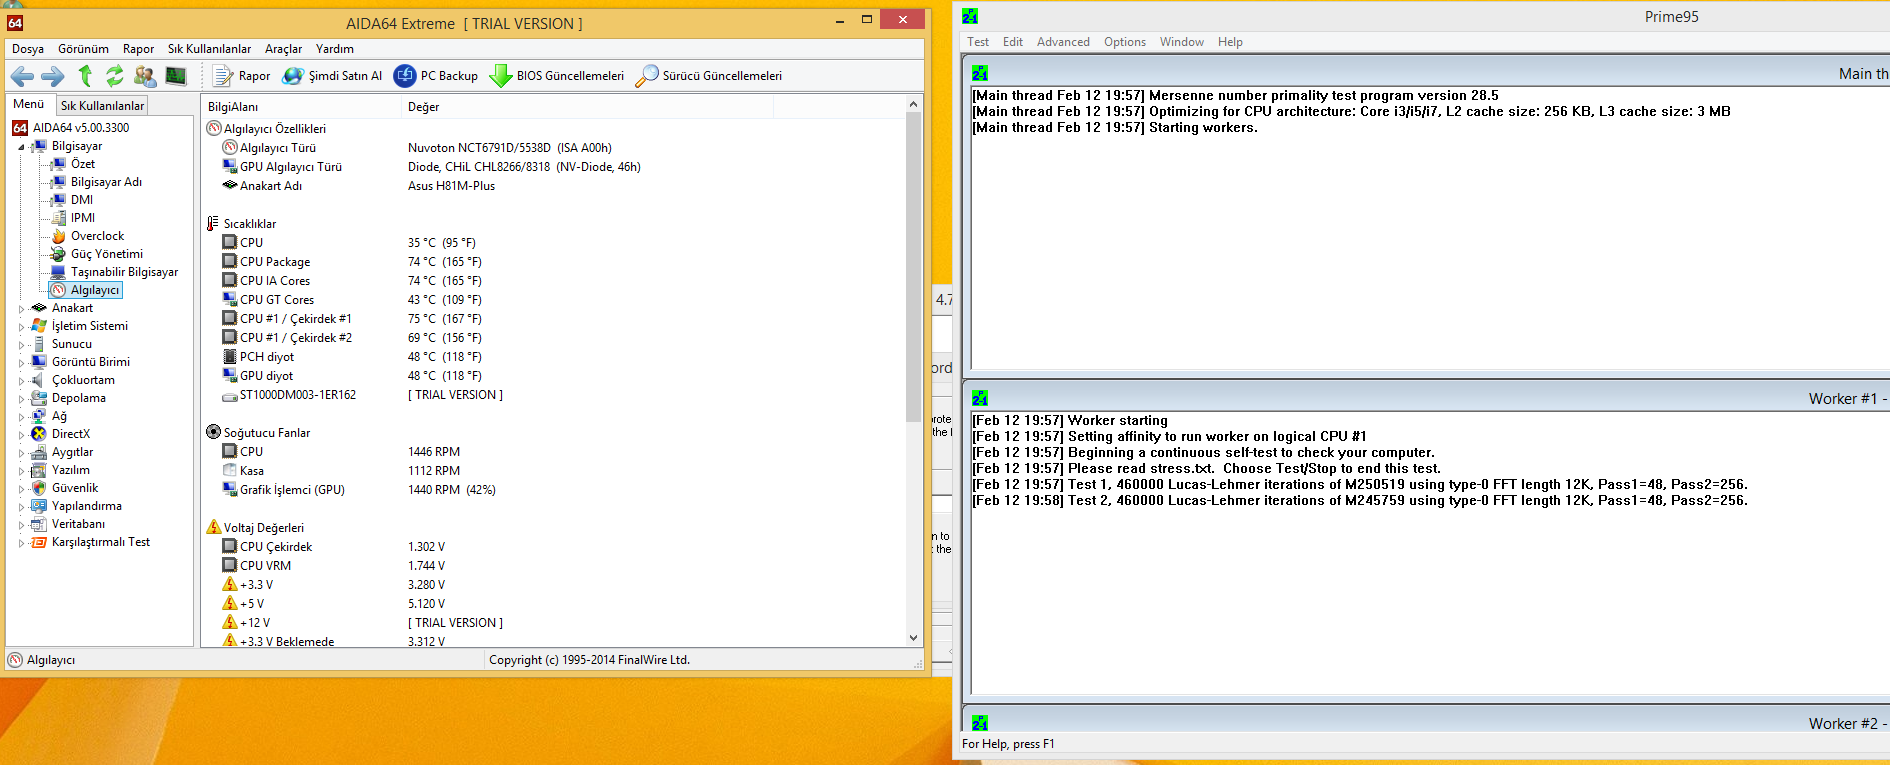
Task: Click Şimdi Satın Al toolbar button
Action: (333, 76)
